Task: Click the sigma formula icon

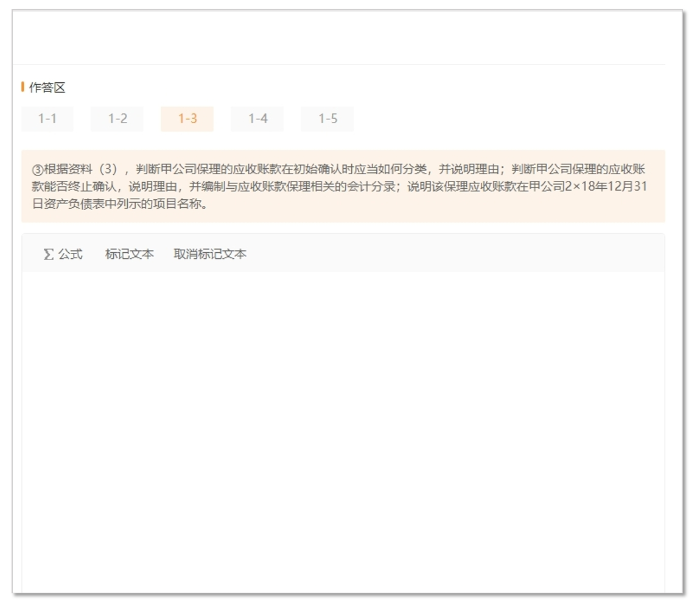Action: tap(48, 254)
